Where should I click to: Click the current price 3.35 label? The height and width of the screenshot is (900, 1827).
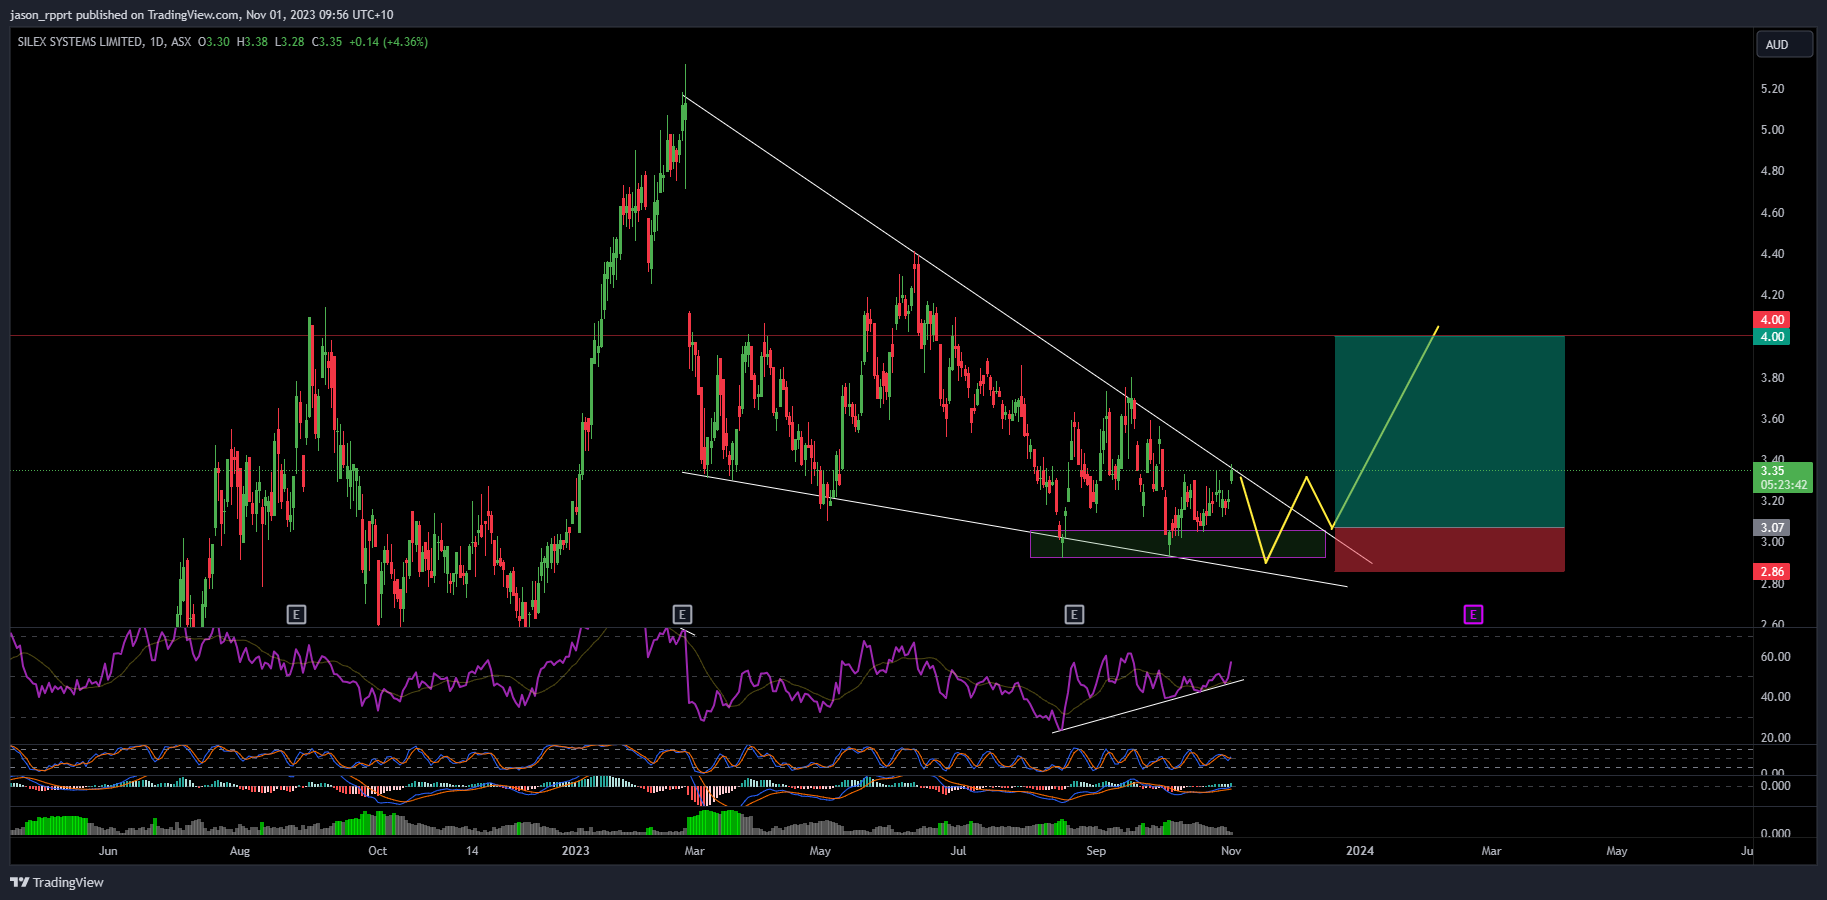[x=1772, y=471]
